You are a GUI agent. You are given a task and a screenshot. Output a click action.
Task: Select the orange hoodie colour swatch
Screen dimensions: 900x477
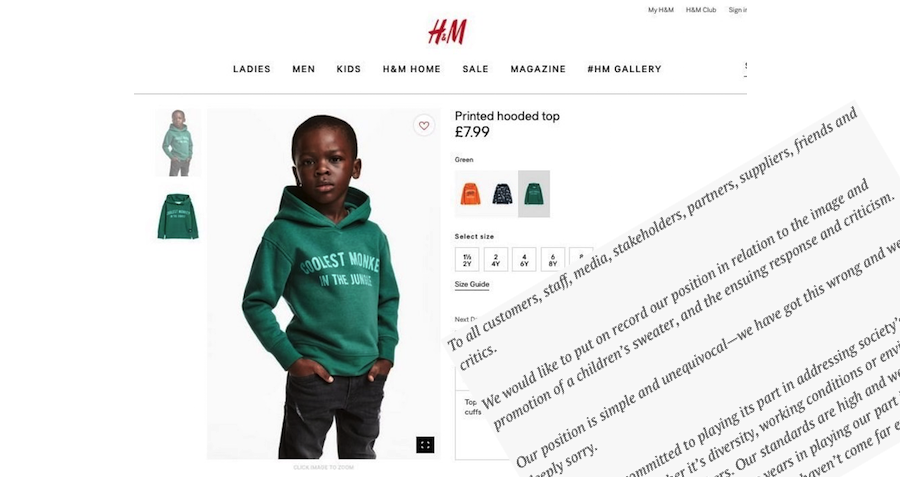470,193
